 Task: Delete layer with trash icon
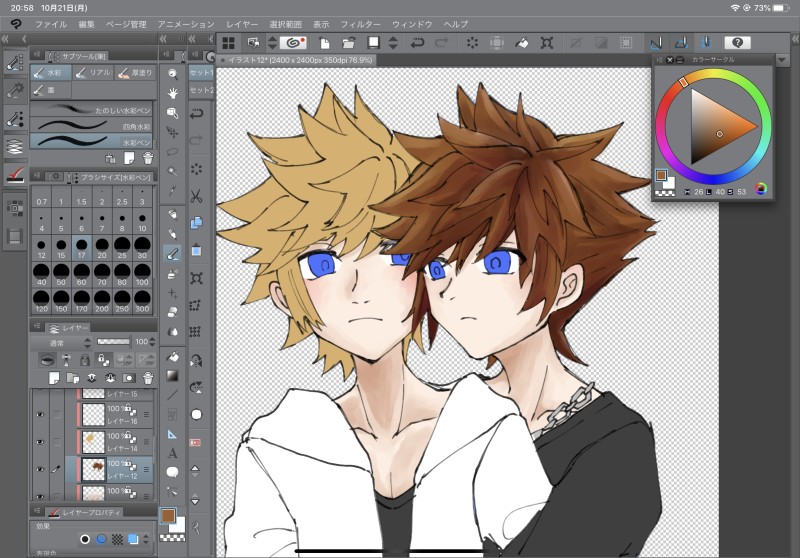click(147, 378)
